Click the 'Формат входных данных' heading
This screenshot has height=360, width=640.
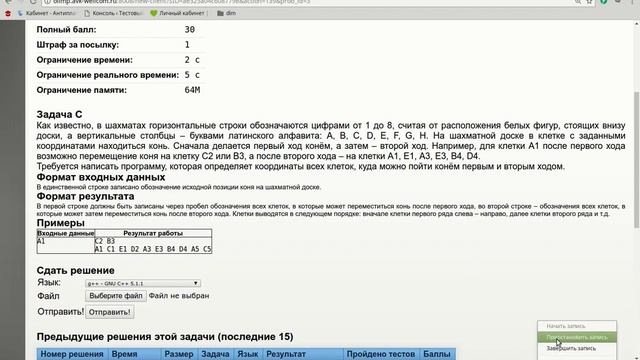click(x=101, y=177)
